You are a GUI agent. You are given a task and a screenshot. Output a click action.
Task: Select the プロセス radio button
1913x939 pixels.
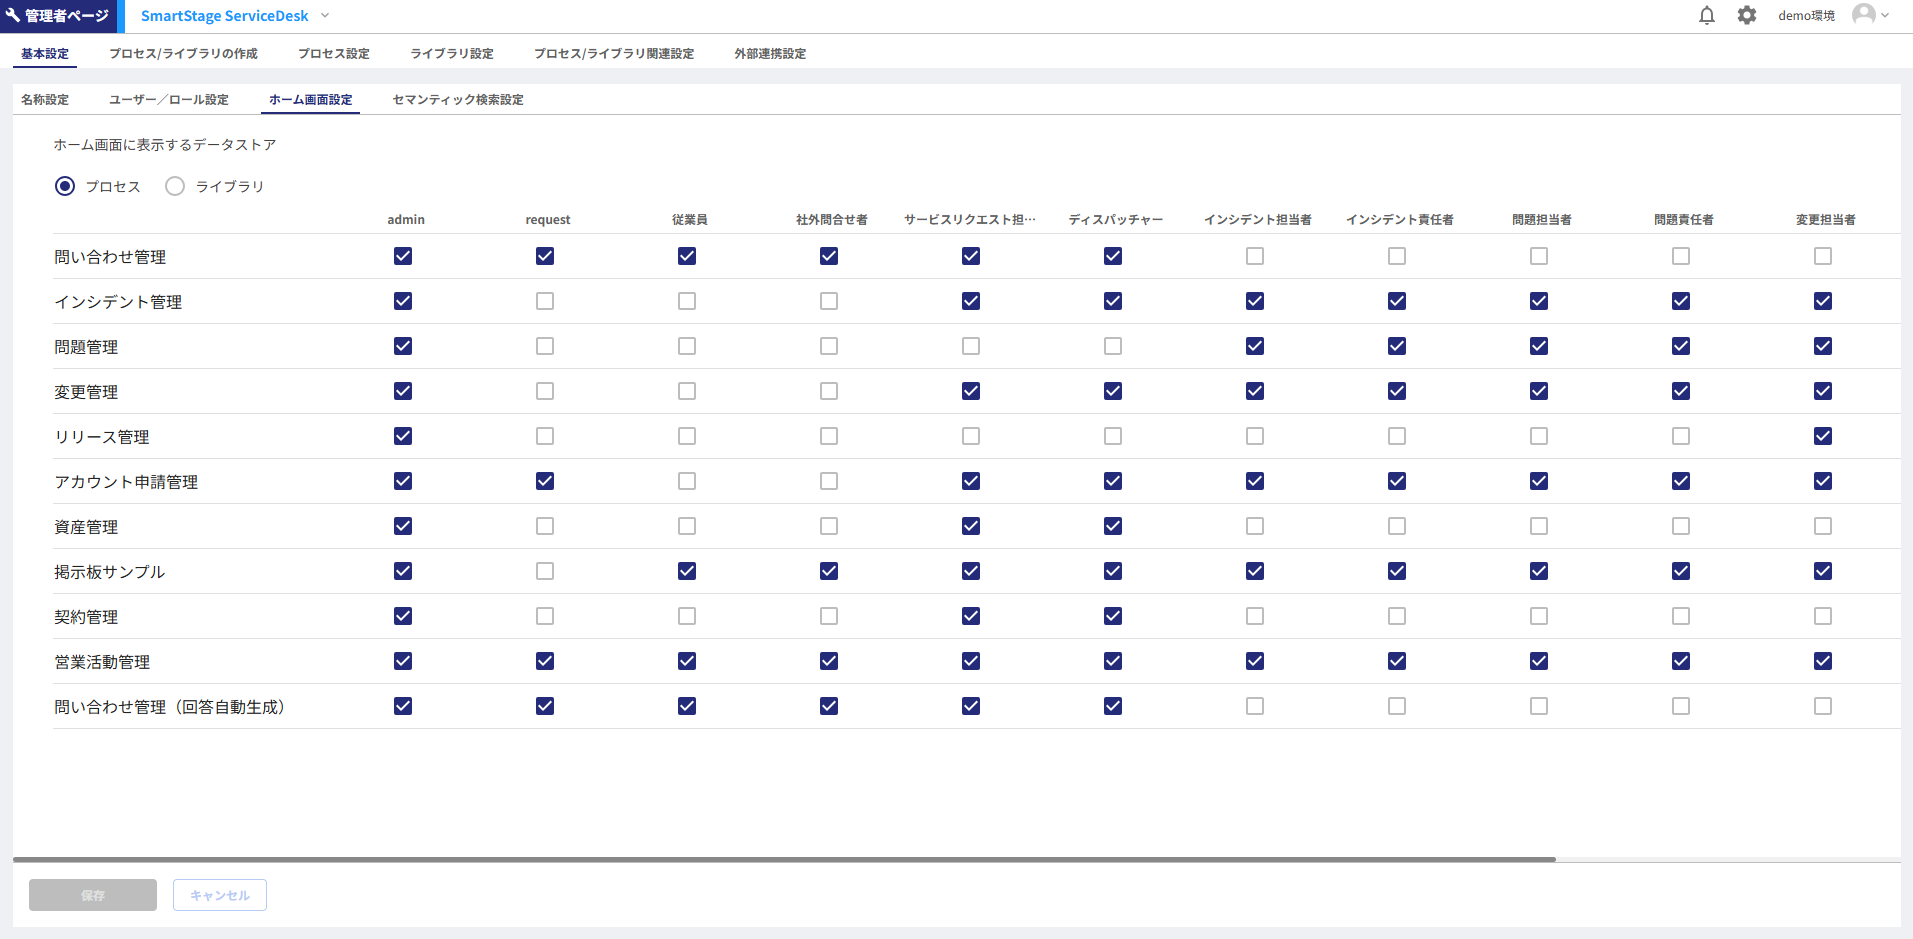[x=65, y=187]
